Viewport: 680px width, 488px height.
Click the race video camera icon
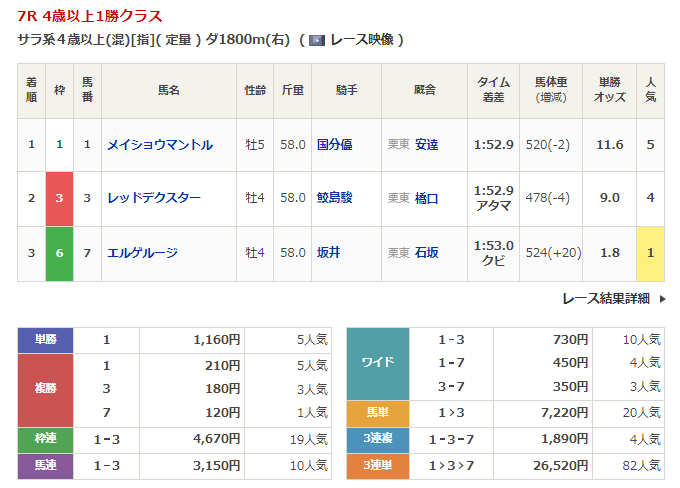tap(317, 40)
